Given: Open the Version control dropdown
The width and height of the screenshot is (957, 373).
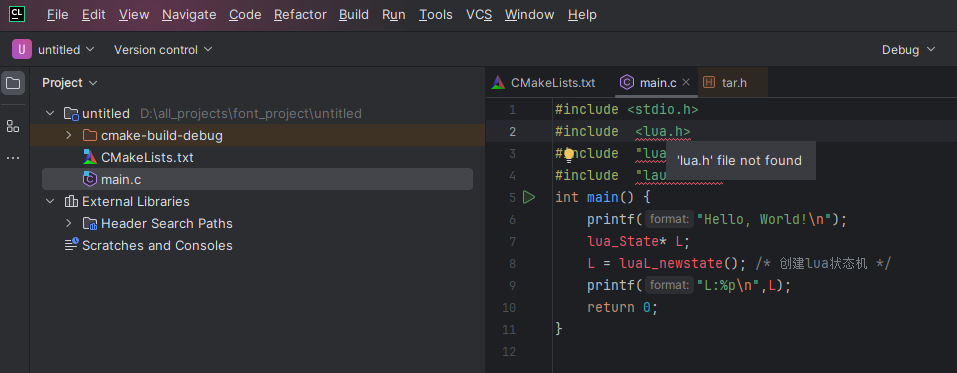Looking at the screenshot, I should tap(163, 50).
